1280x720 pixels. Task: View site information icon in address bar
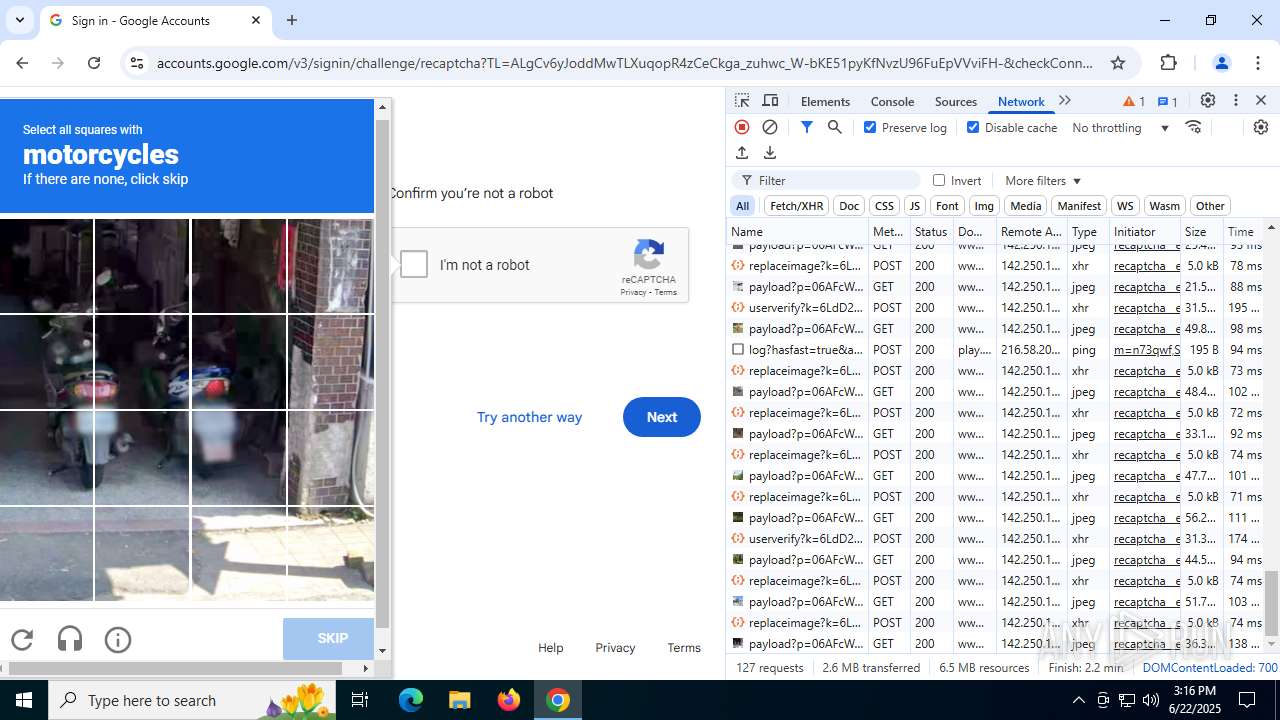[x=137, y=63]
